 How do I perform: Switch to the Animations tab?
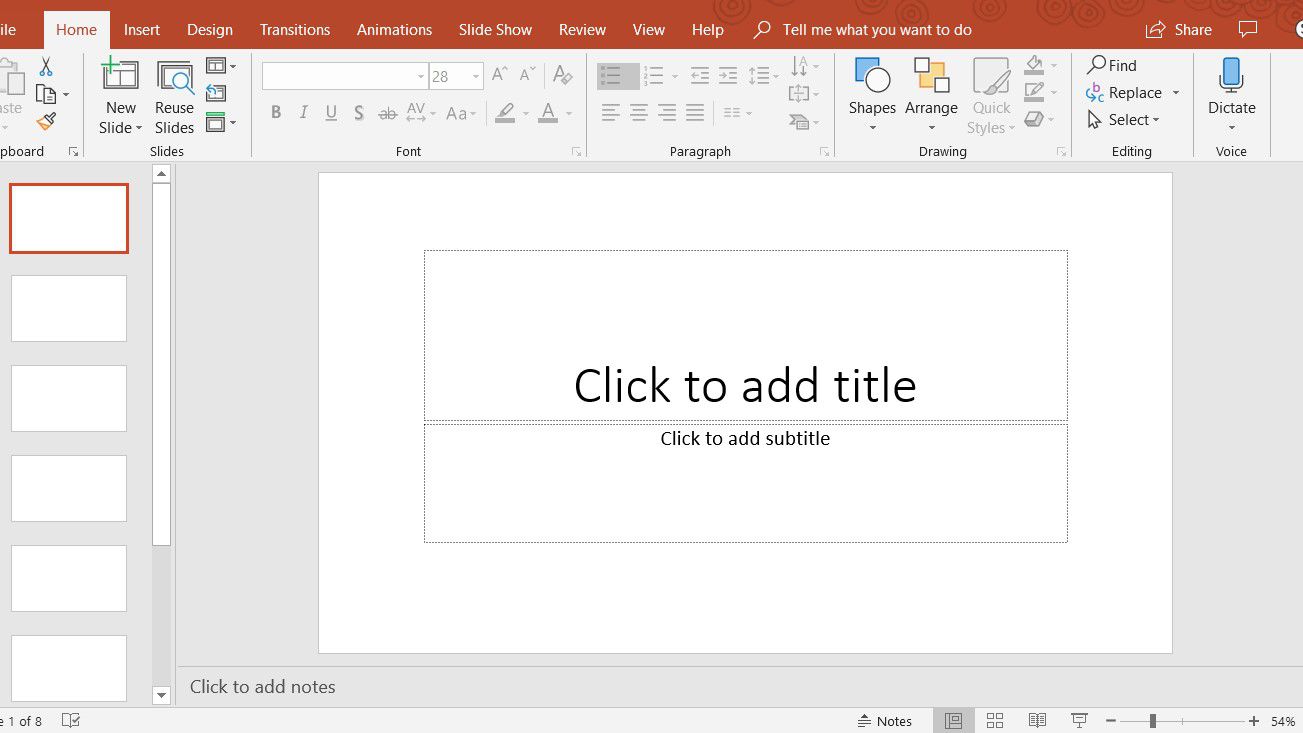pyautogui.click(x=395, y=30)
